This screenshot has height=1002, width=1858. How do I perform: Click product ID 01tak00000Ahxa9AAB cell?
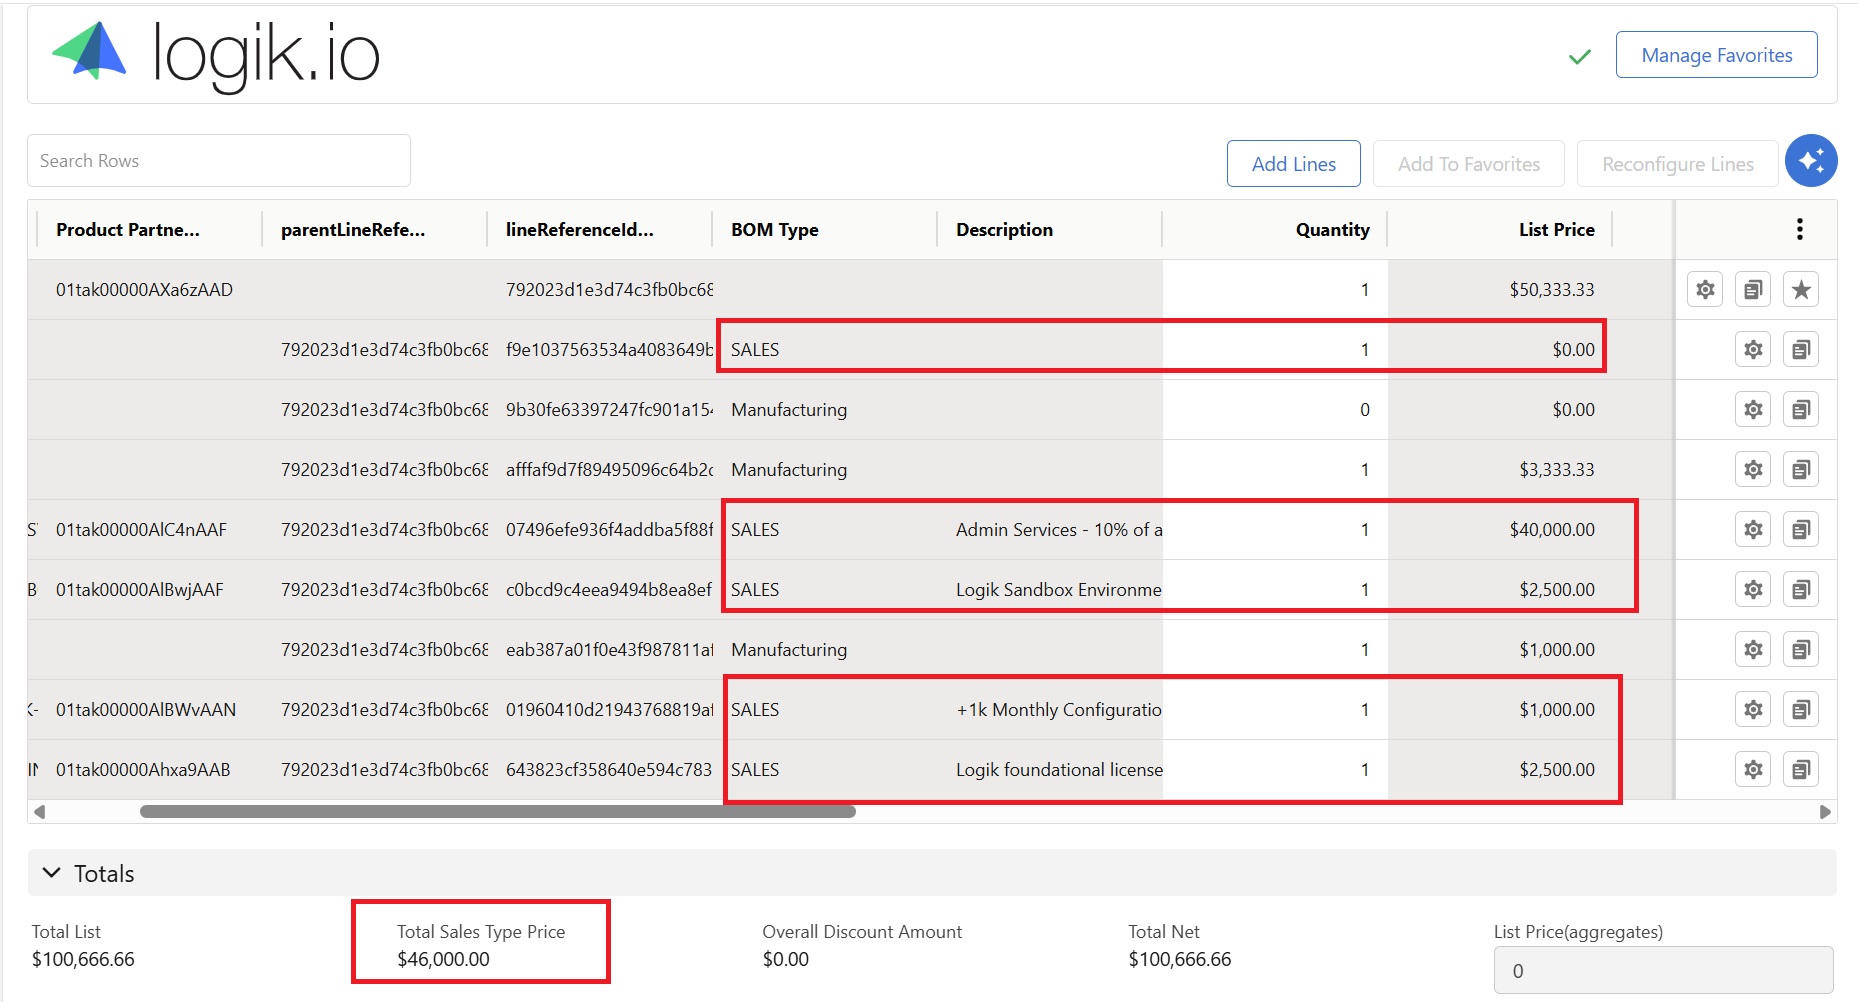143,770
